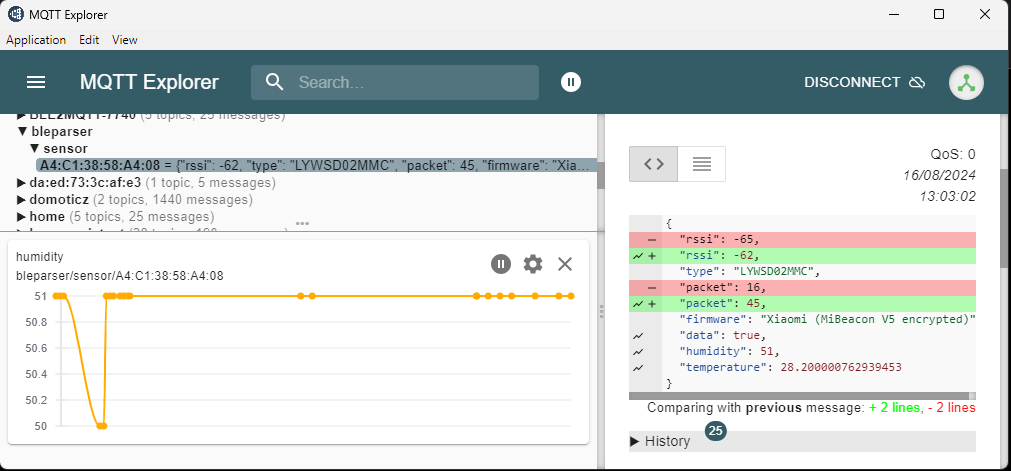1011x471 pixels.
Task: Click chart icon beside temperature line
Action: click(x=638, y=368)
